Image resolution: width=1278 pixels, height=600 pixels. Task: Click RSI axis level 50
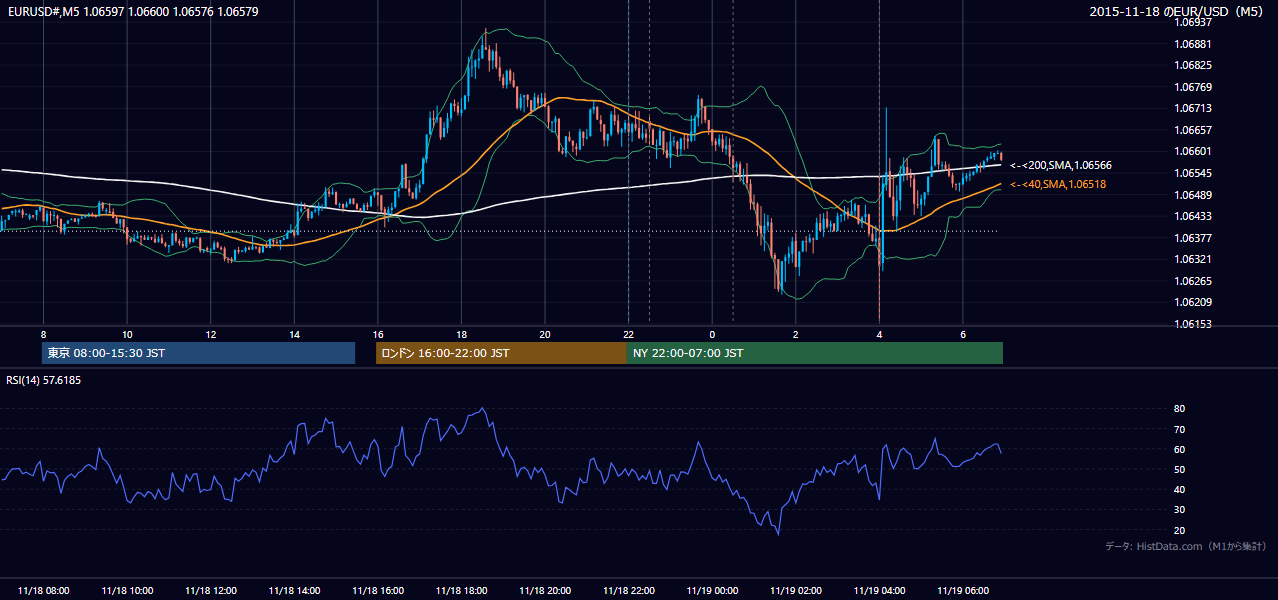(x=1179, y=469)
